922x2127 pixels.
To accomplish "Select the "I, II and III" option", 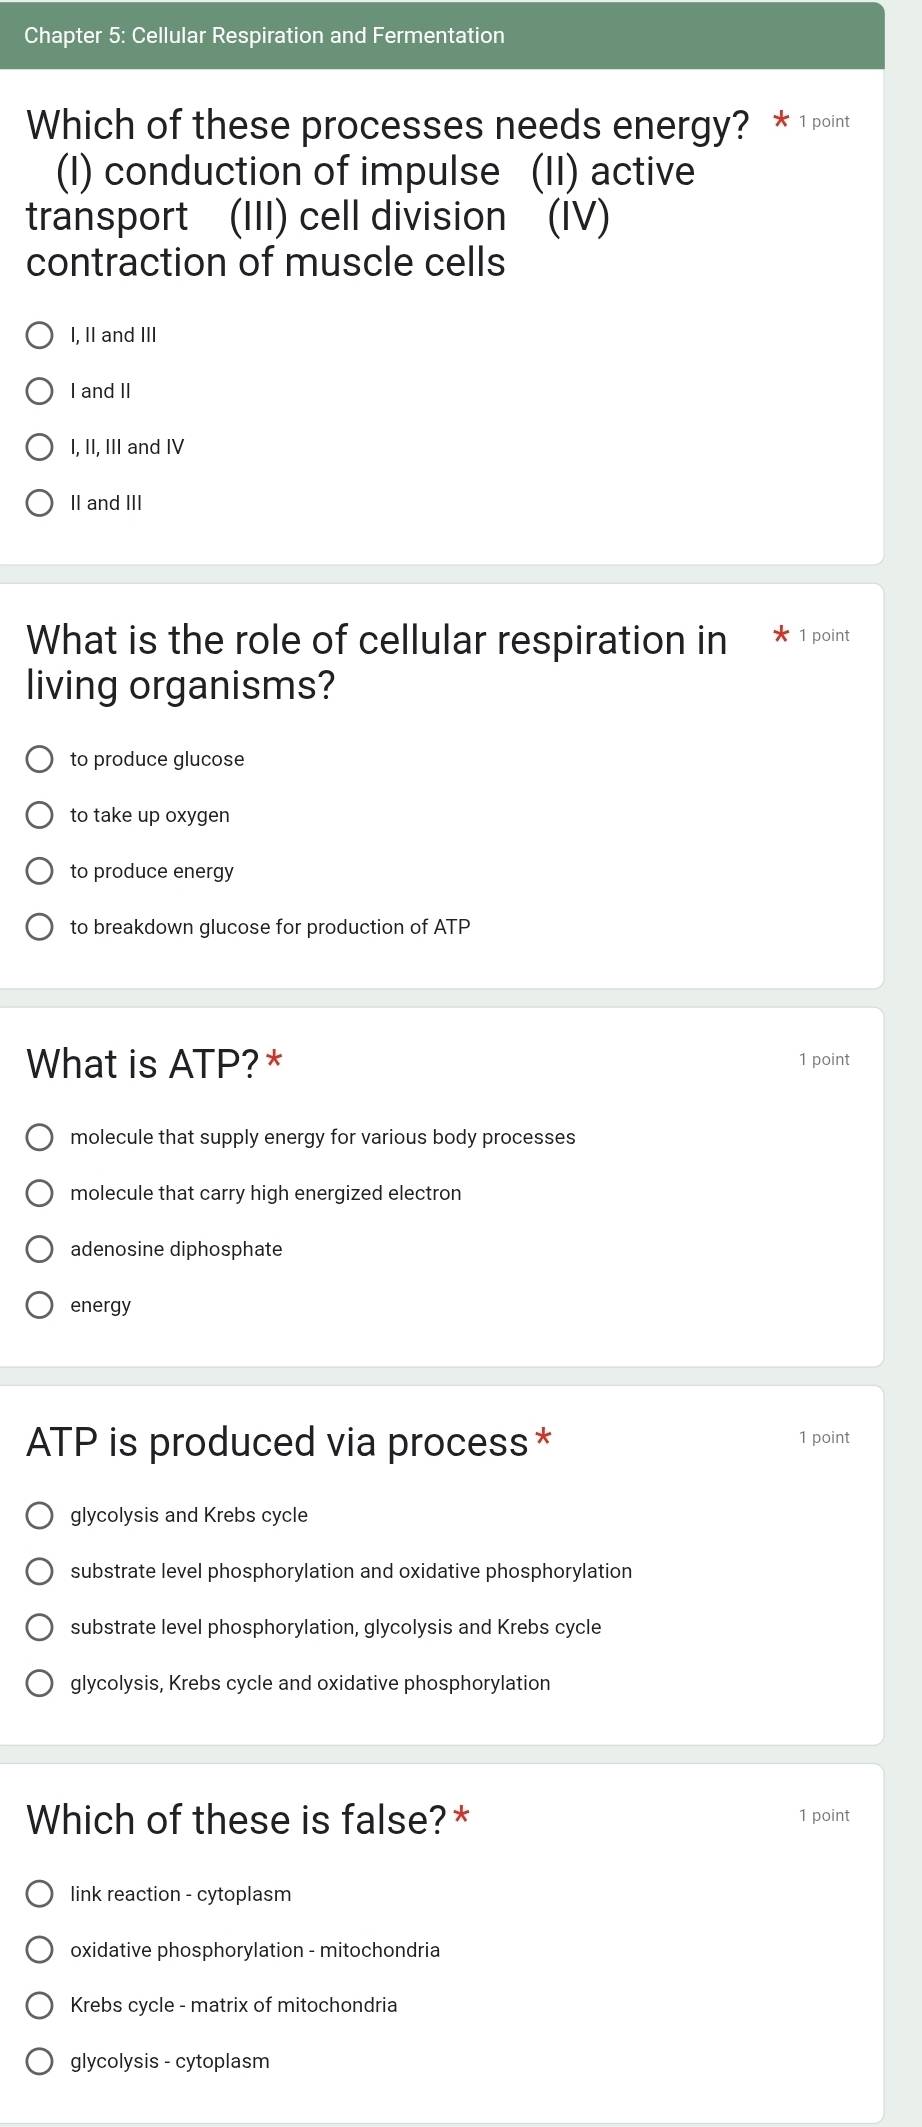I will tap(40, 334).
